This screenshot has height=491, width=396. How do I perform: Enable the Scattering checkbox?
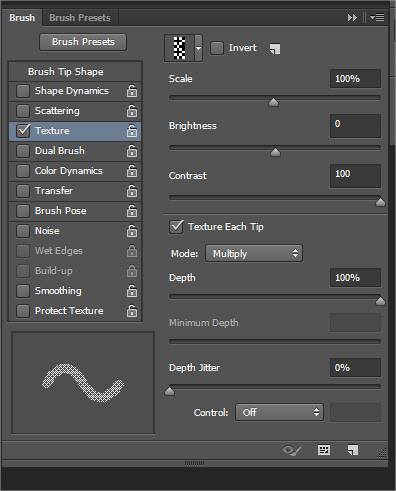pyautogui.click(x=23, y=111)
